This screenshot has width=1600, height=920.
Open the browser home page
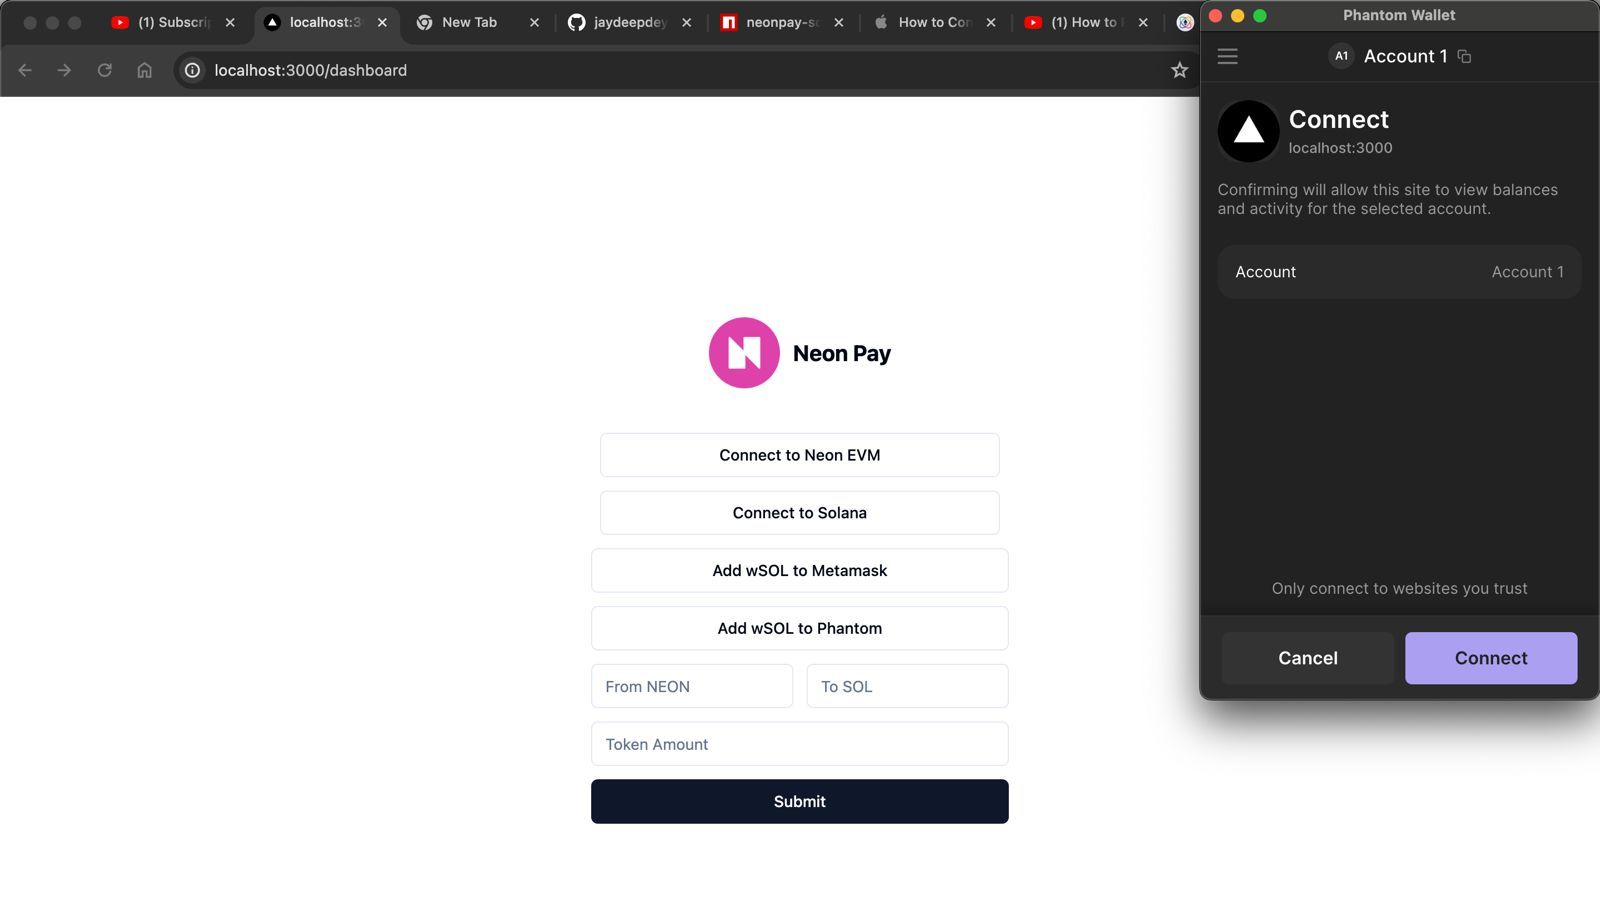tap(144, 70)
